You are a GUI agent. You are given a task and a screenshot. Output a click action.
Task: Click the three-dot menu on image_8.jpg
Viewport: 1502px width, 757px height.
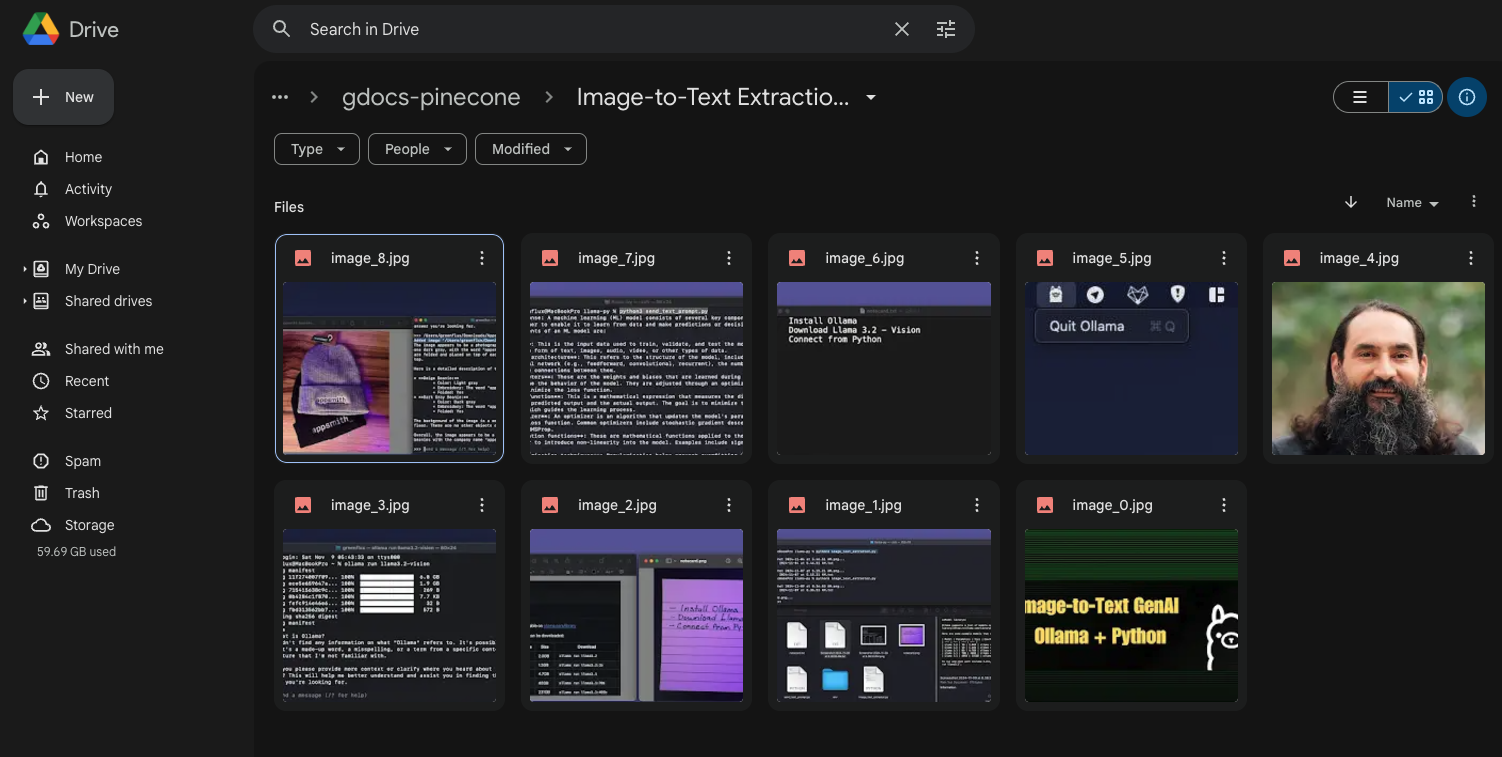coord(482,258)
